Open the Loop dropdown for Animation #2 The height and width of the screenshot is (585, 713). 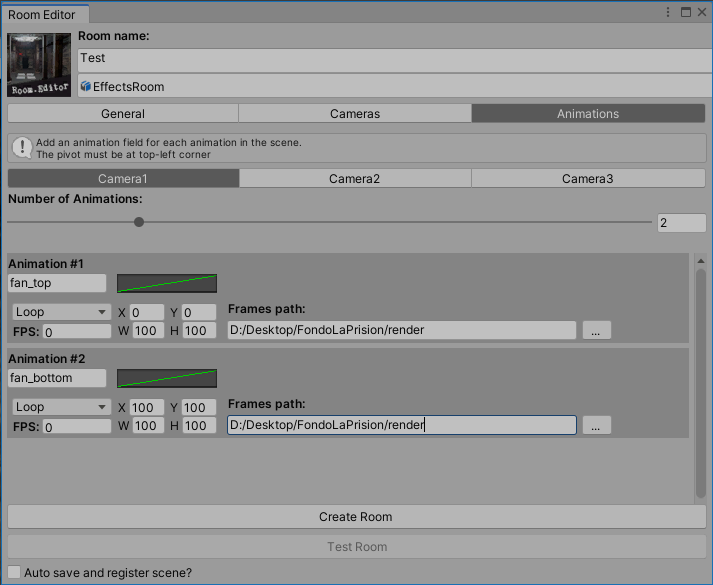click(x=61, y=407)
